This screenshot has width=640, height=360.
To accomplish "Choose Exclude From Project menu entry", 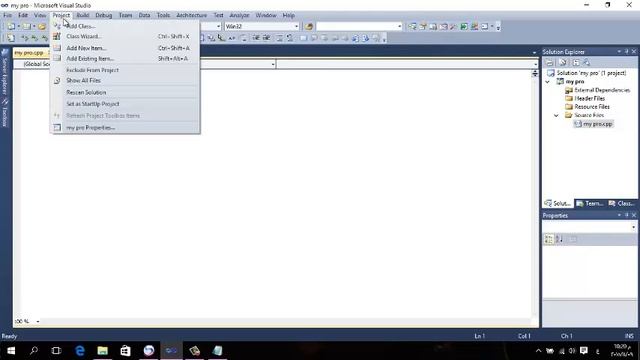I will 125,70.
